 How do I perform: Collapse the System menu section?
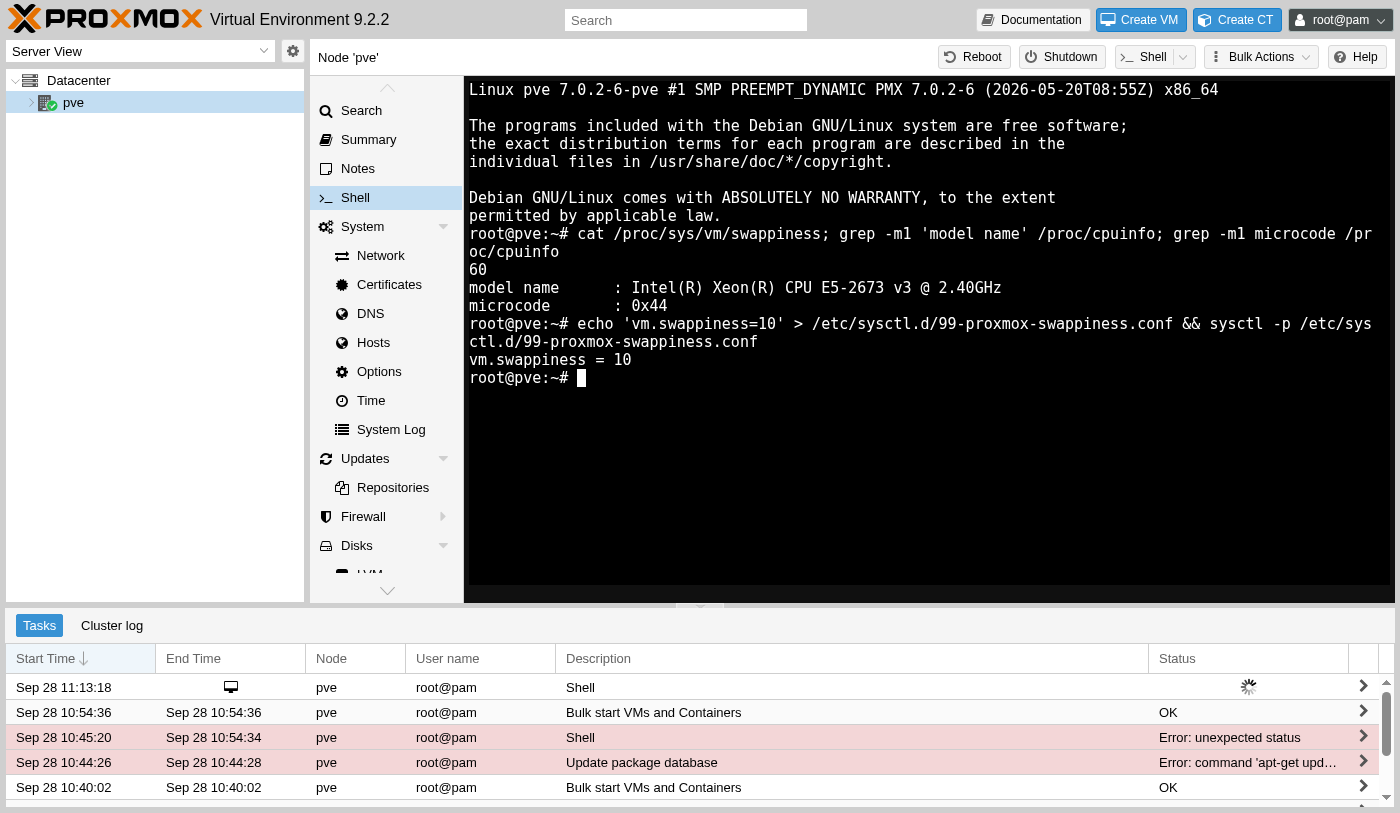[x=443, y=227]
